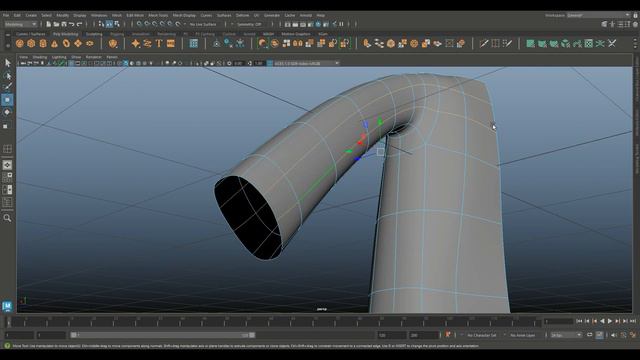Screen dimensions: 640x360
Task: Open the Deform menu
Action: pyautogui.click(x=242, y=15)
